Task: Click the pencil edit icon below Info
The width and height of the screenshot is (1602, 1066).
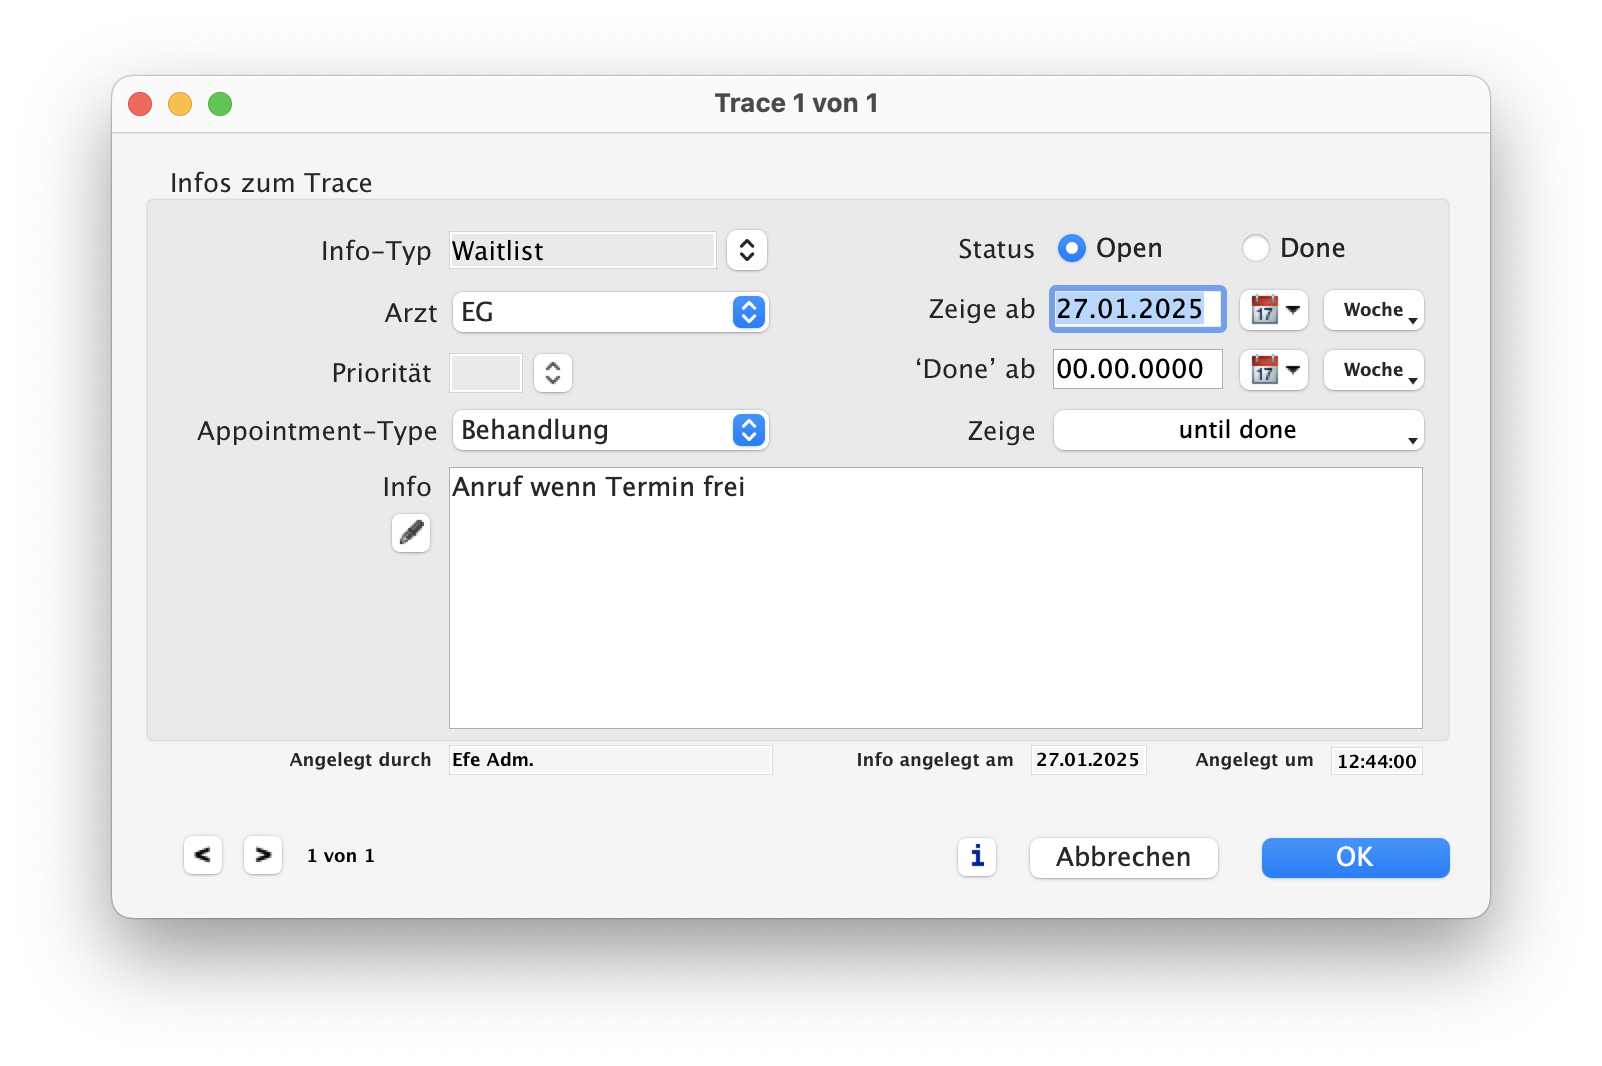Action: coord(410,533)
